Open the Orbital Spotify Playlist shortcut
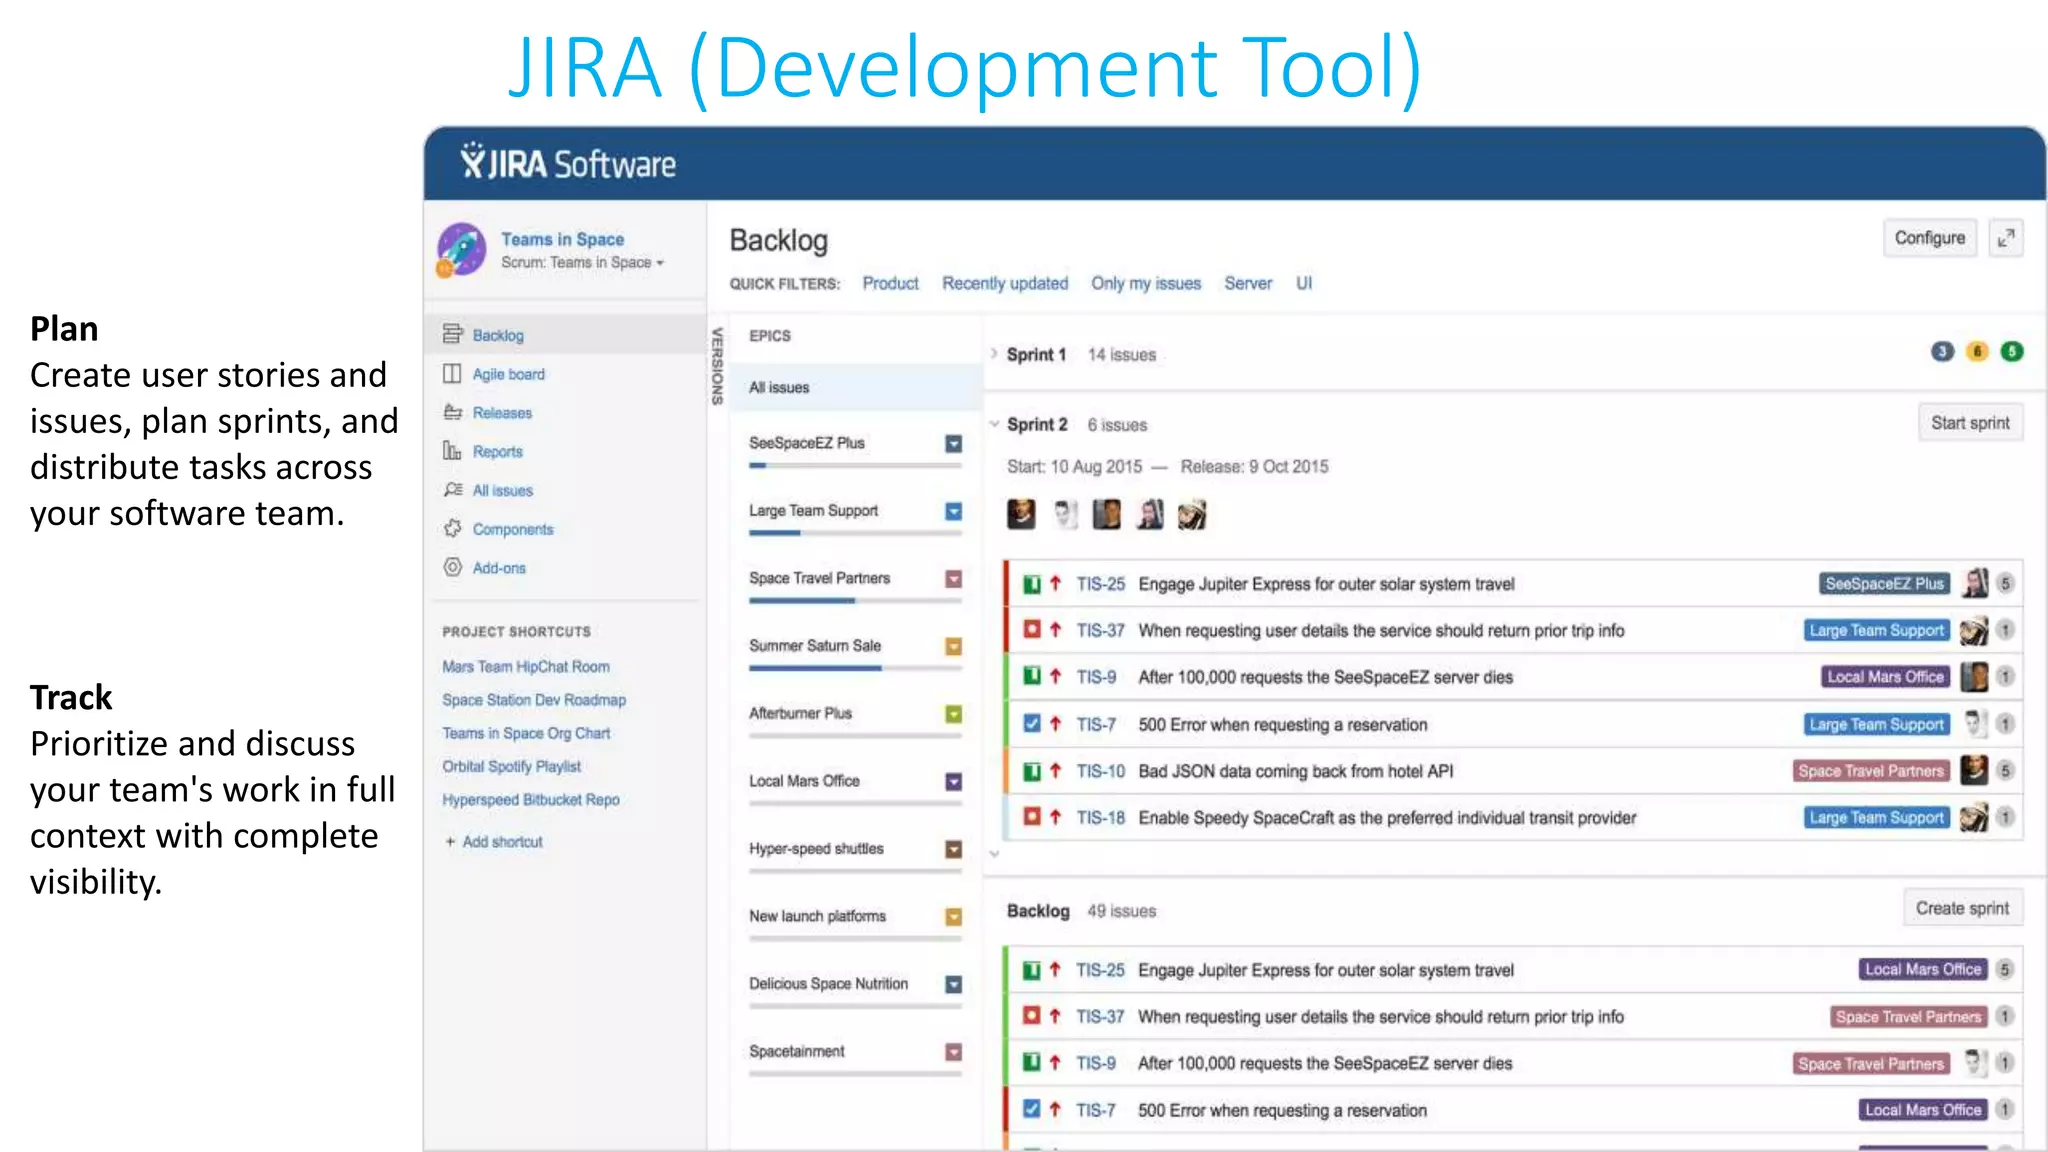Screen dimensions: 2048x1152 click(511, 766)
